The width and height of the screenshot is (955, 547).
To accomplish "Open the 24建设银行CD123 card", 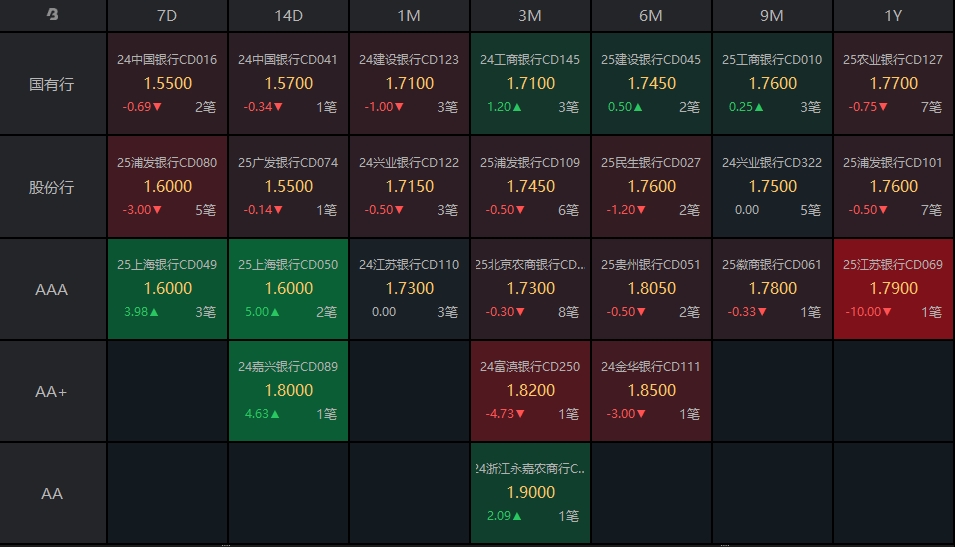I will click(x=409, y=83).
